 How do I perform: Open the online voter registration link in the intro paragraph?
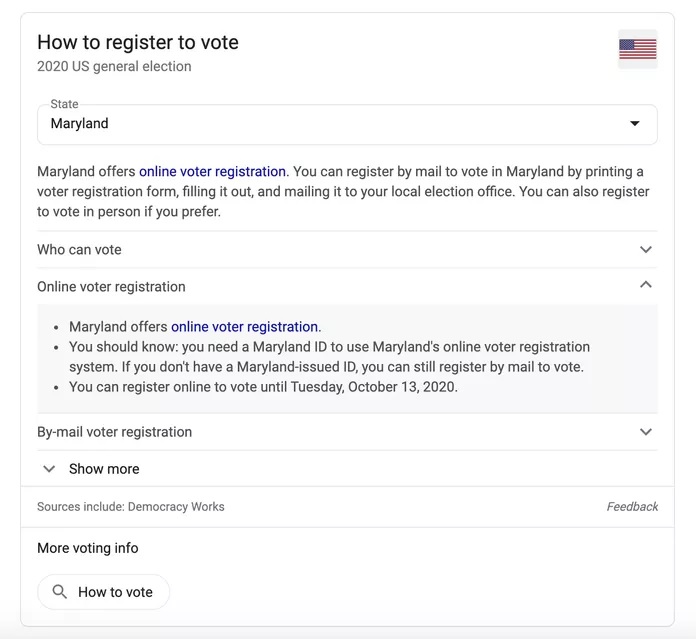tap(212, 172)
